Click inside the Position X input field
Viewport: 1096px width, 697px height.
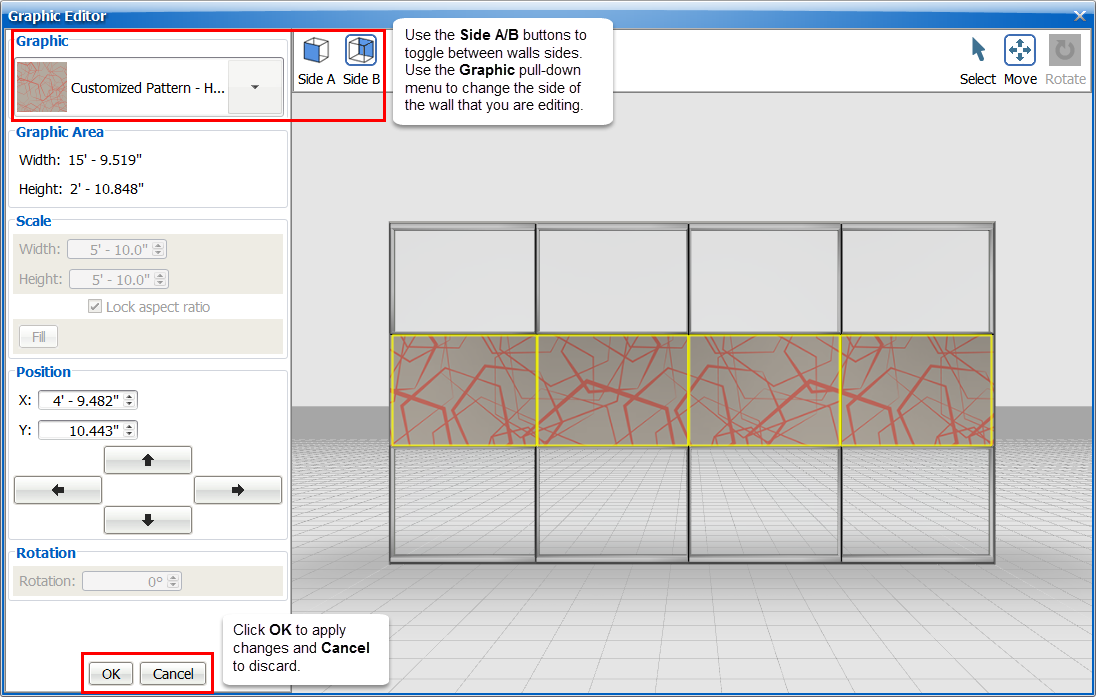coord(80,400)
